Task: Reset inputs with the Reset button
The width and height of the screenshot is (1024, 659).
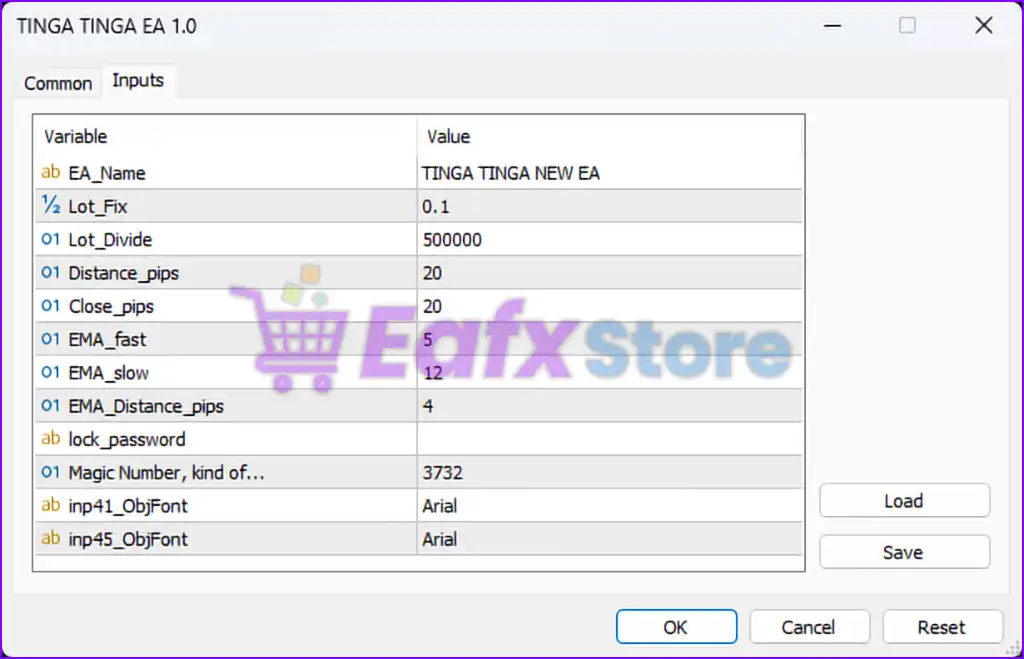Action: click(942, 627)
